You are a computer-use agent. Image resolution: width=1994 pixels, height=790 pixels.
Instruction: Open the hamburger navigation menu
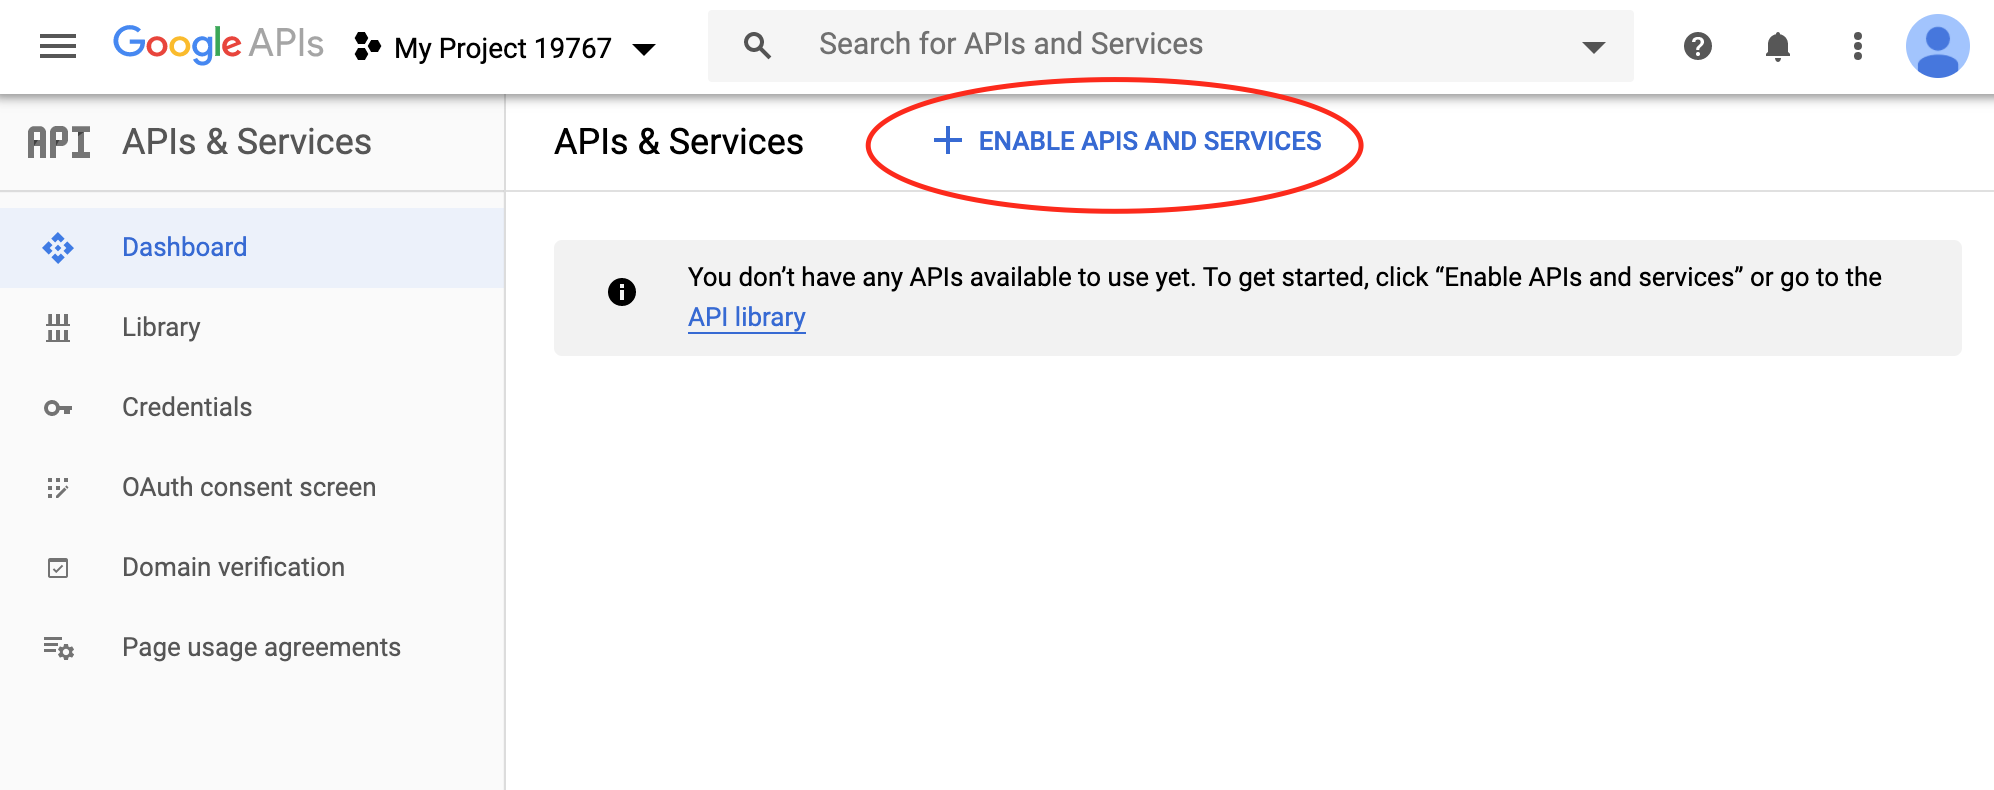coord(58,46)
